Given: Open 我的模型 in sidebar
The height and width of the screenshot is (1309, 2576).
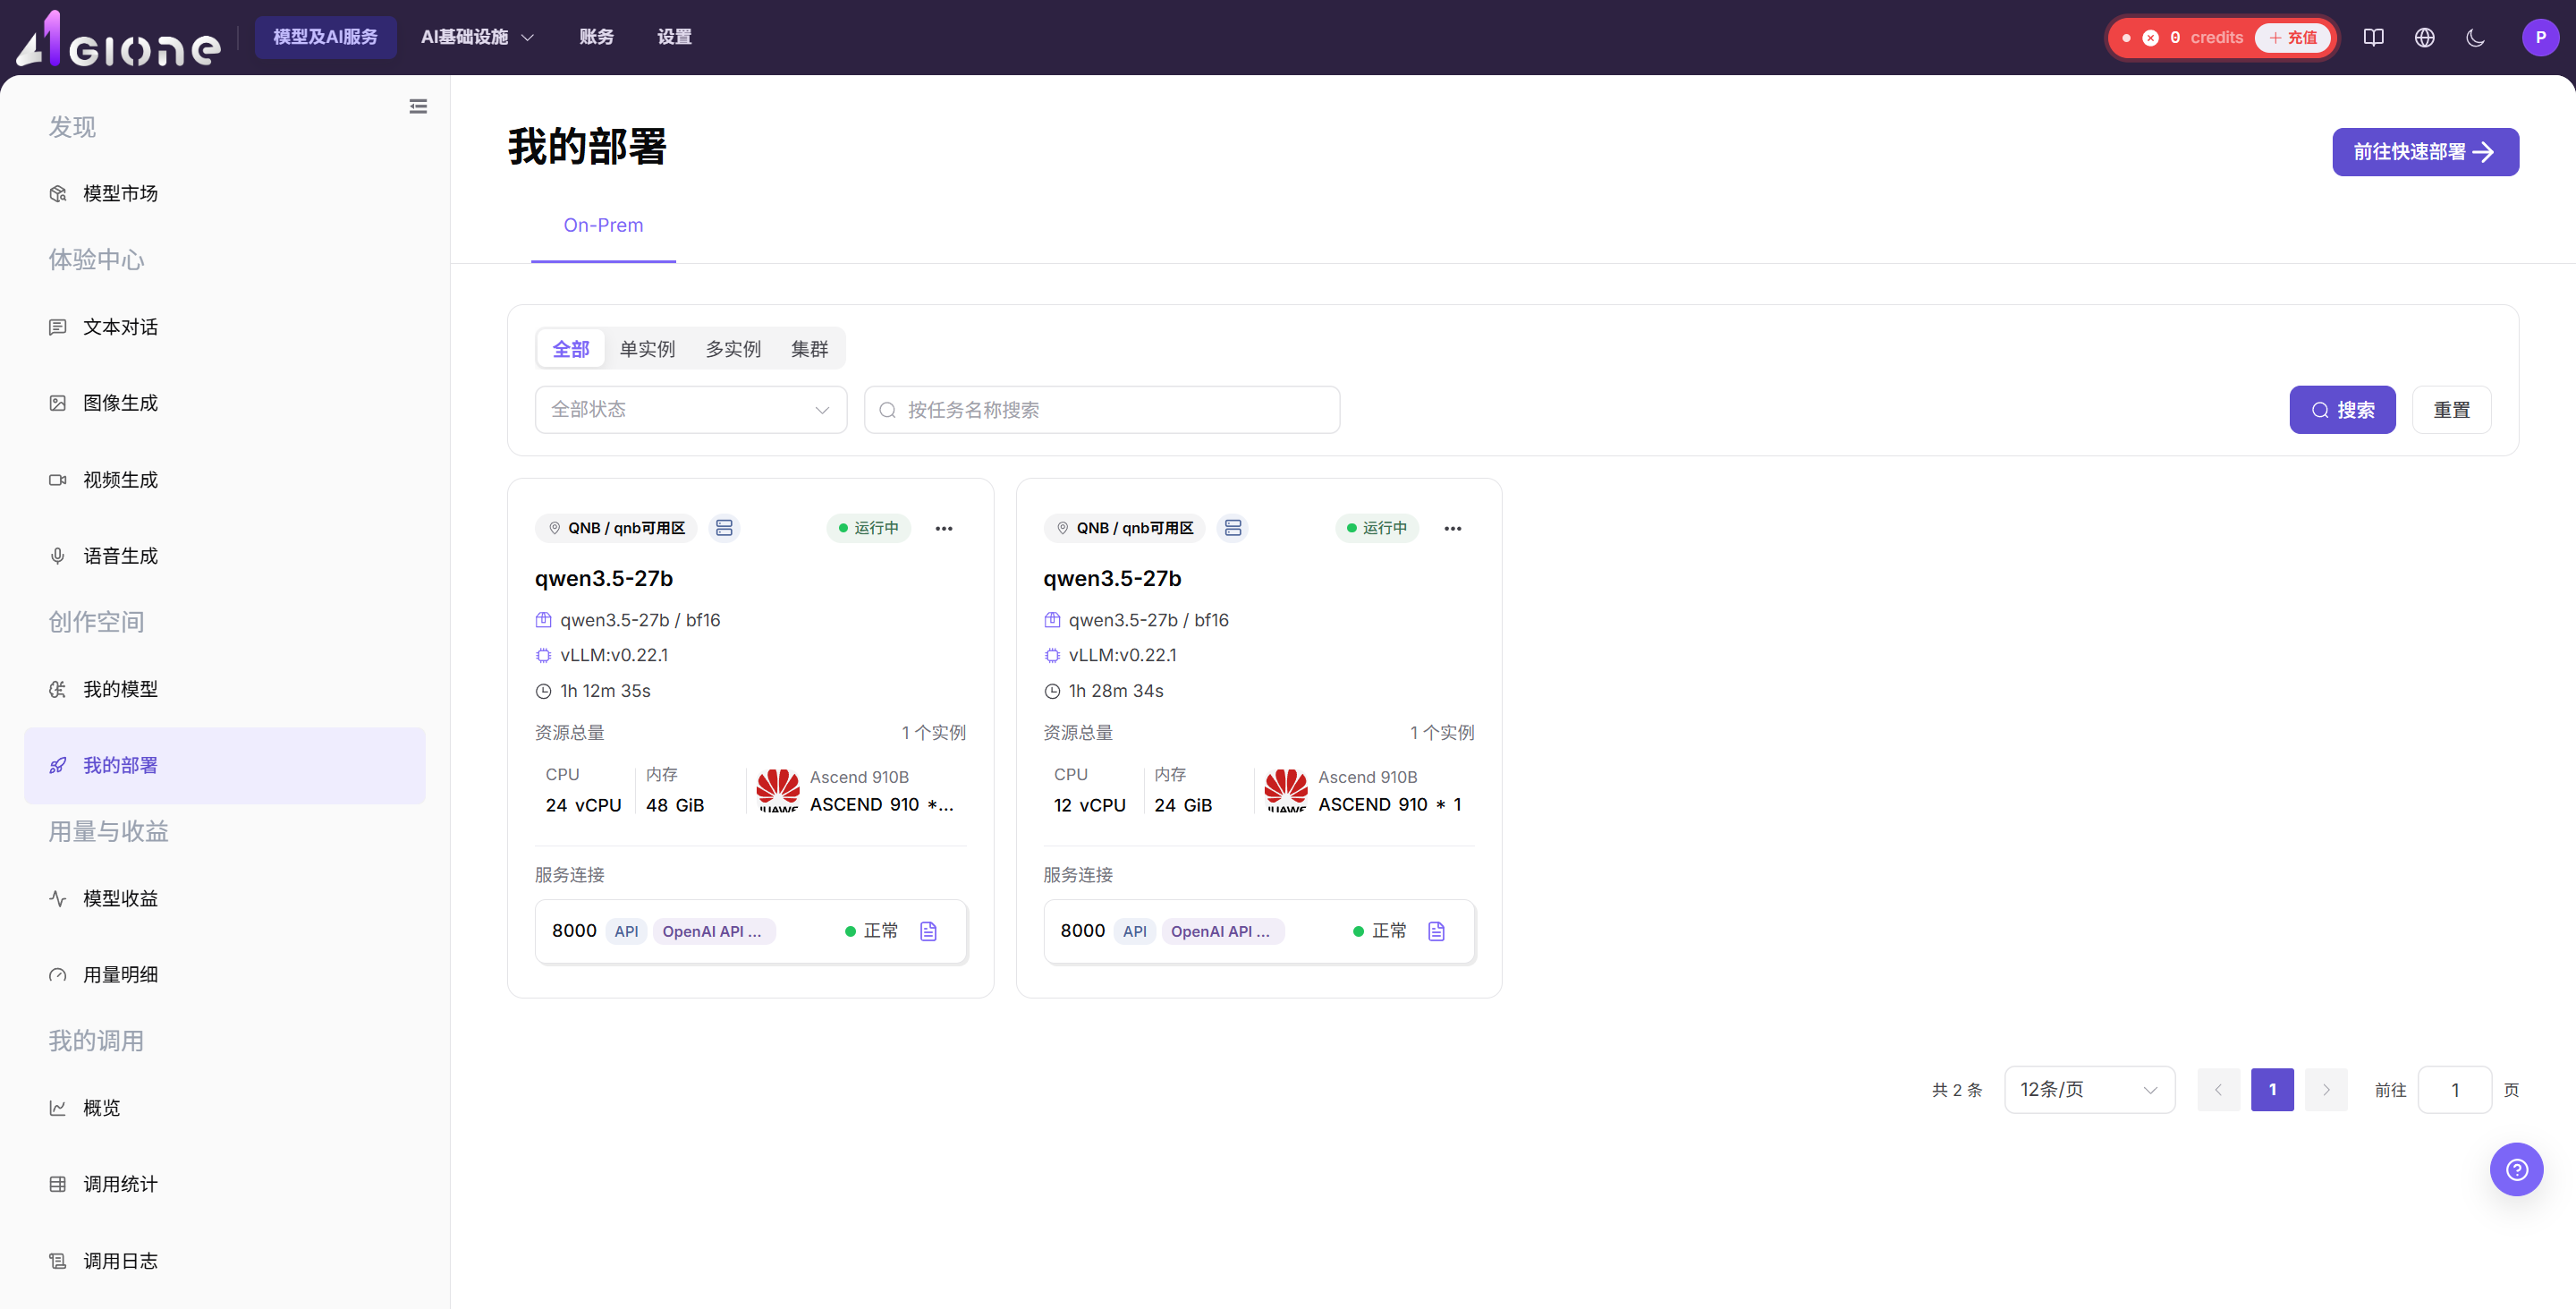Looking at the screenshot, I should (x=225, y=689).
